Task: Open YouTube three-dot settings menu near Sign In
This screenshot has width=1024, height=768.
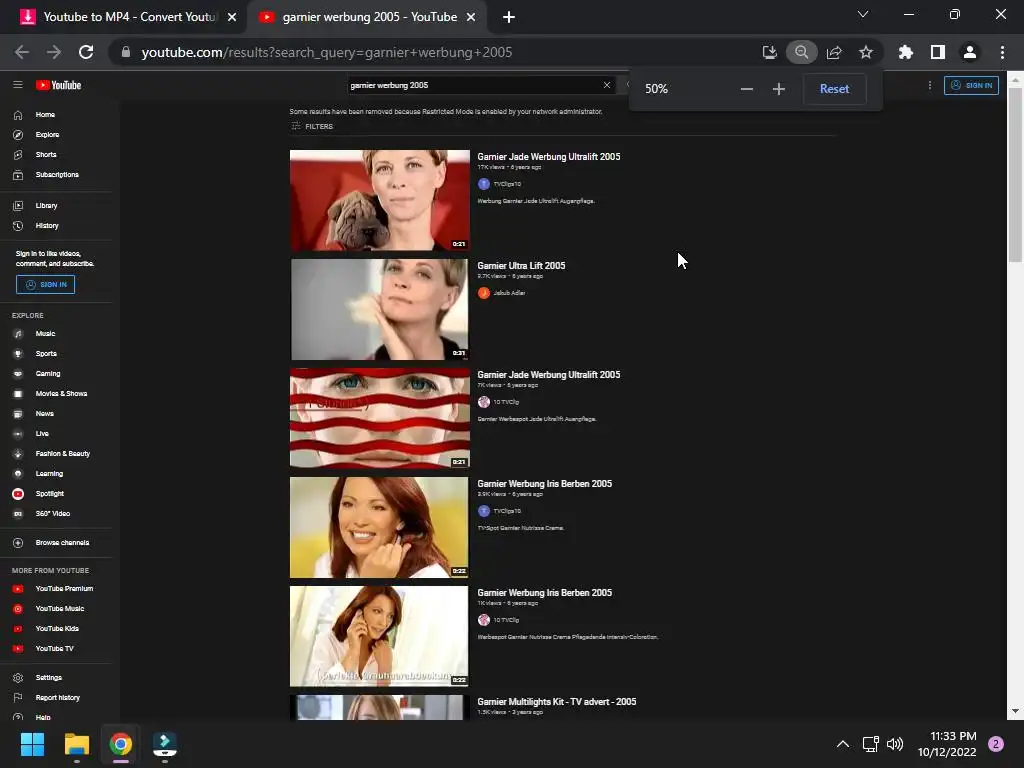Action: pos(930,85)
